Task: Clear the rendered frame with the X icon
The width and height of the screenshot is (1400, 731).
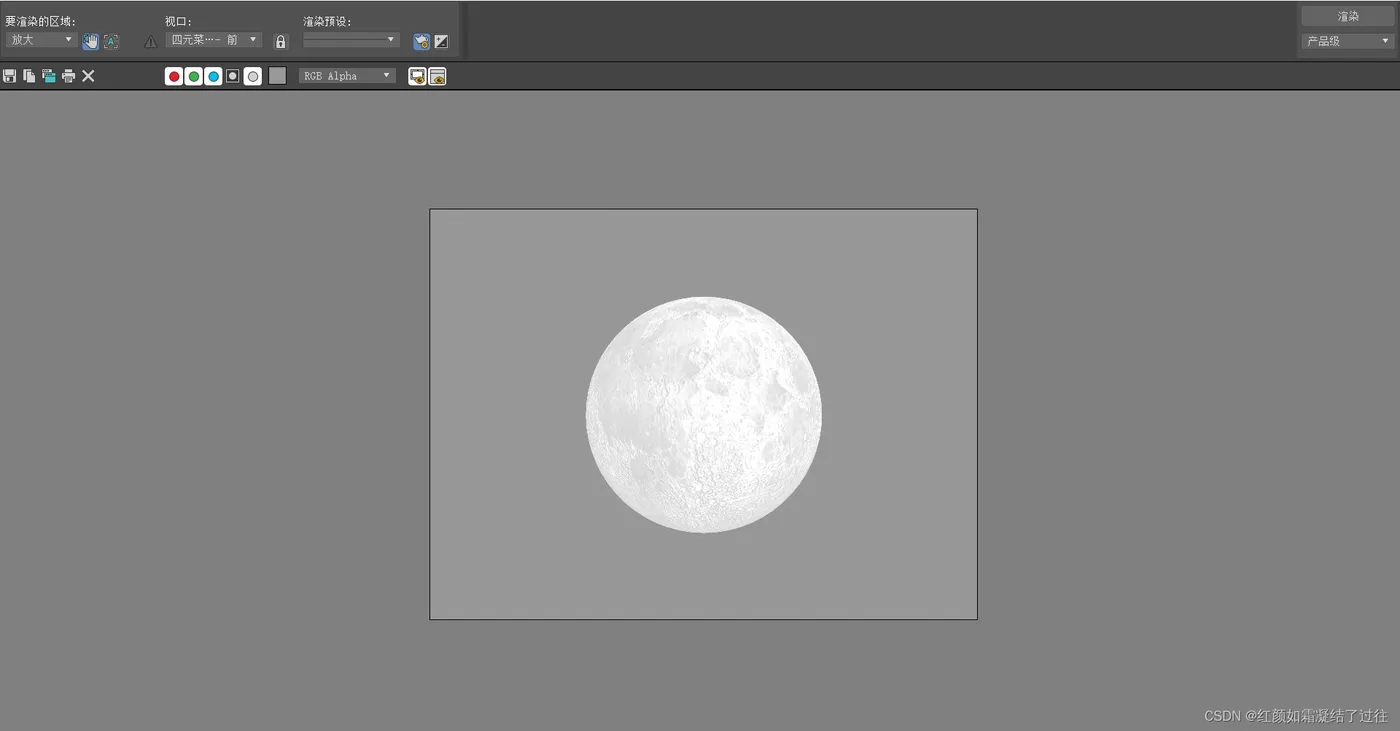Action: coord(88,76)
